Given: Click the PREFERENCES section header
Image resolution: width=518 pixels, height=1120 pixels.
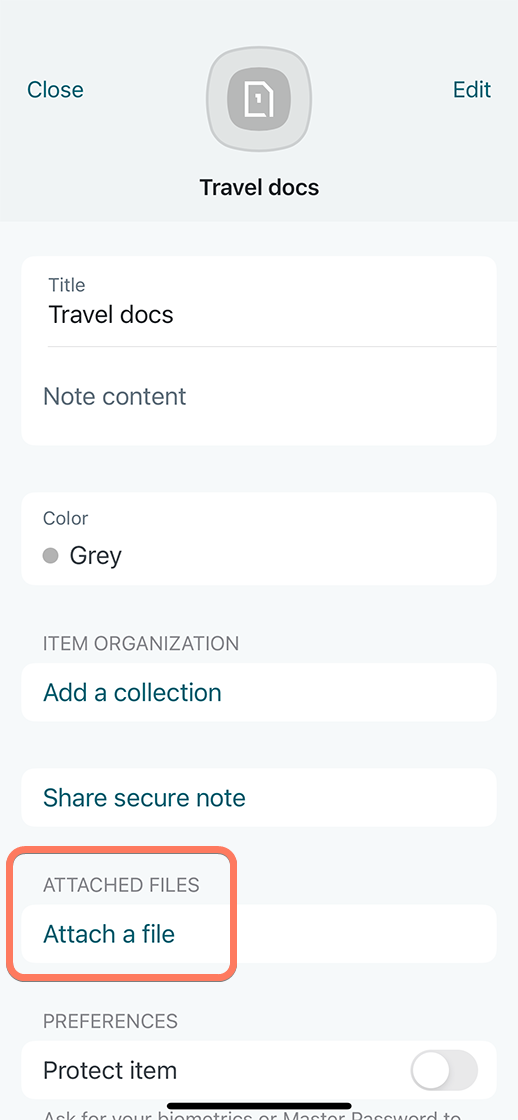Looking at the screenshot, I should click(111, 1021).
